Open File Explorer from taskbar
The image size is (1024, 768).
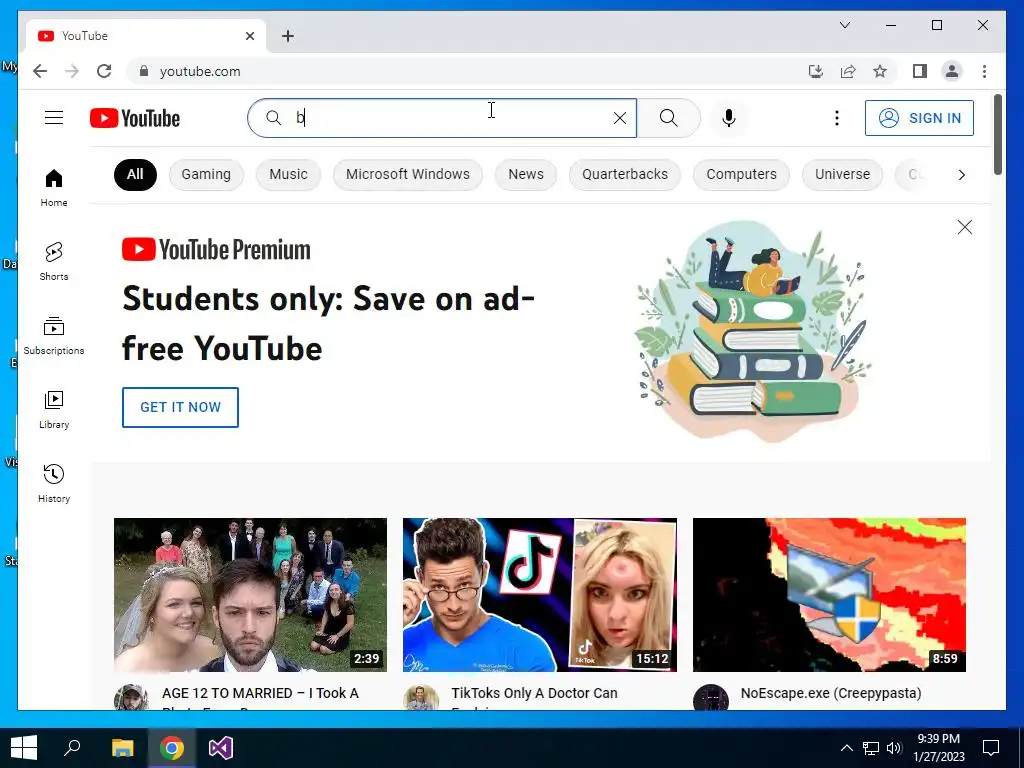pyautogui.click(x=122, y=748)
